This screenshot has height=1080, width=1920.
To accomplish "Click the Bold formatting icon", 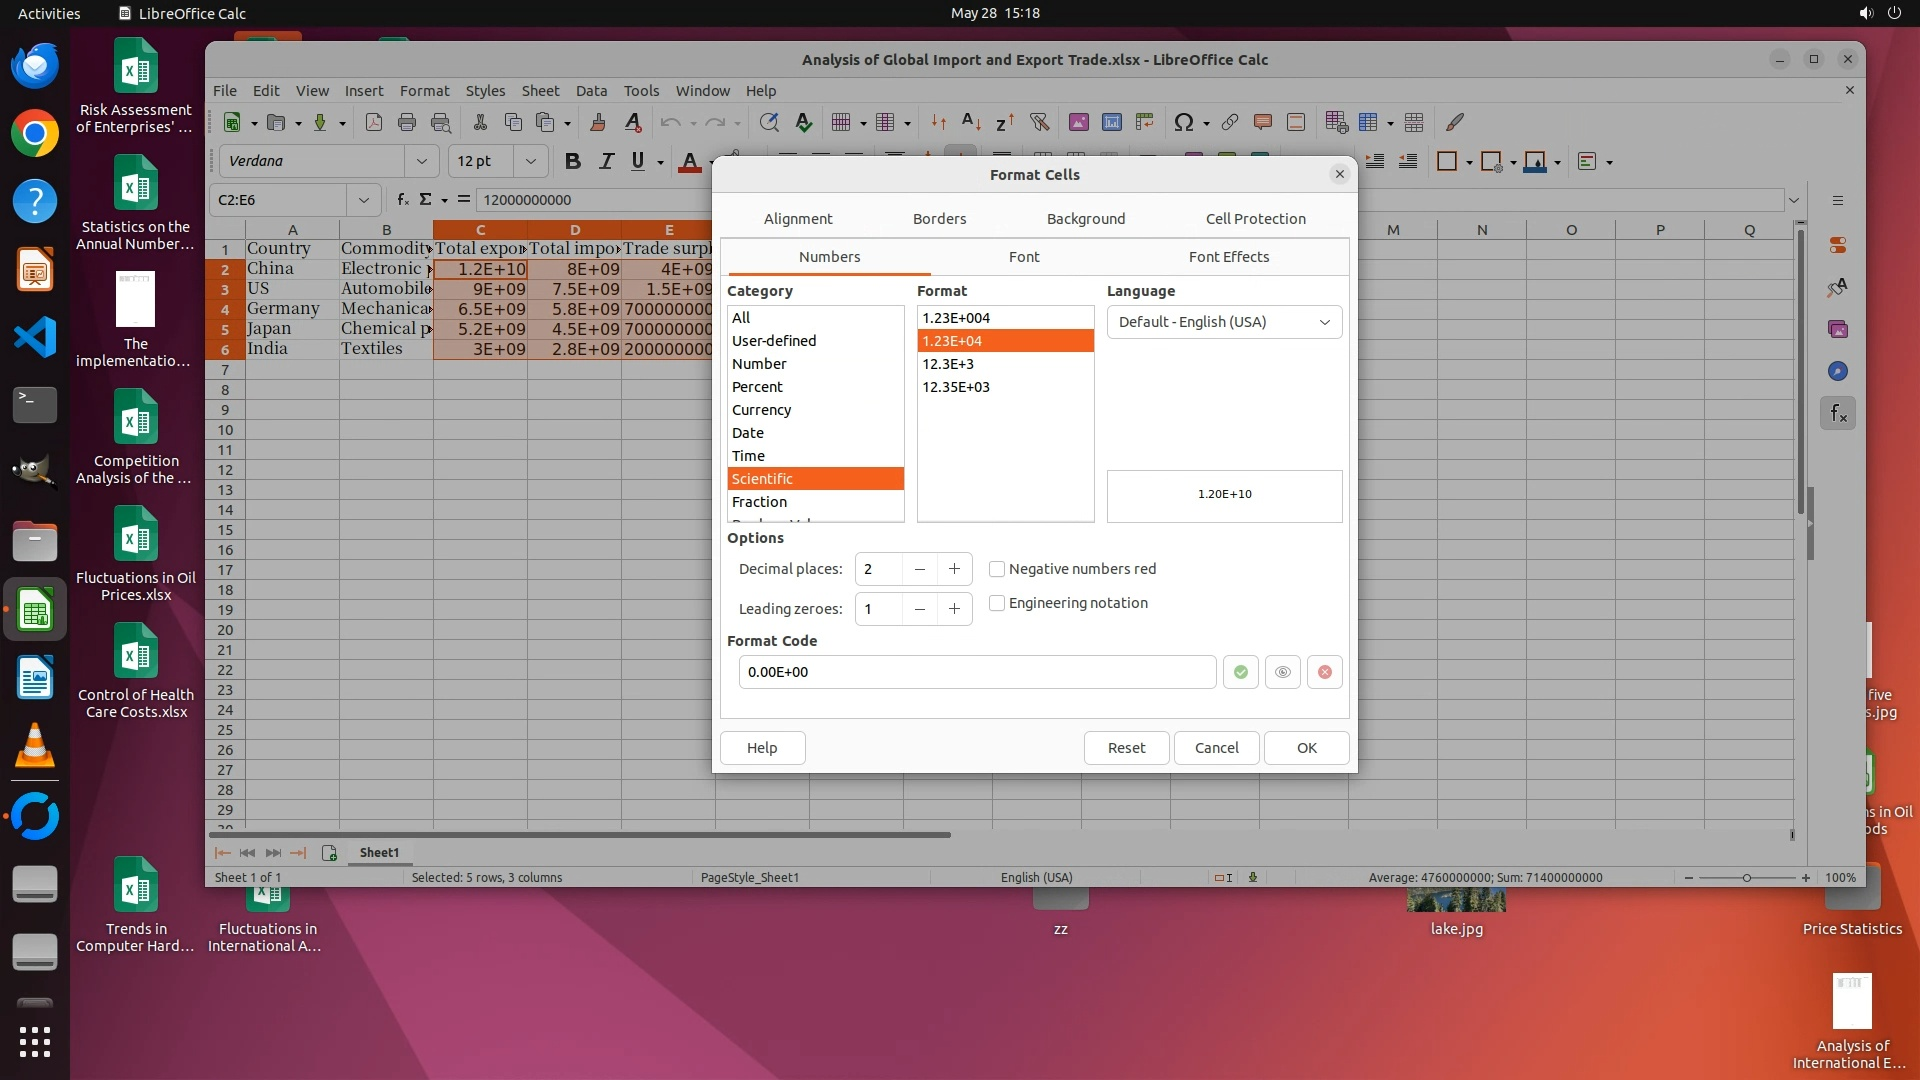I will (572, 161).
